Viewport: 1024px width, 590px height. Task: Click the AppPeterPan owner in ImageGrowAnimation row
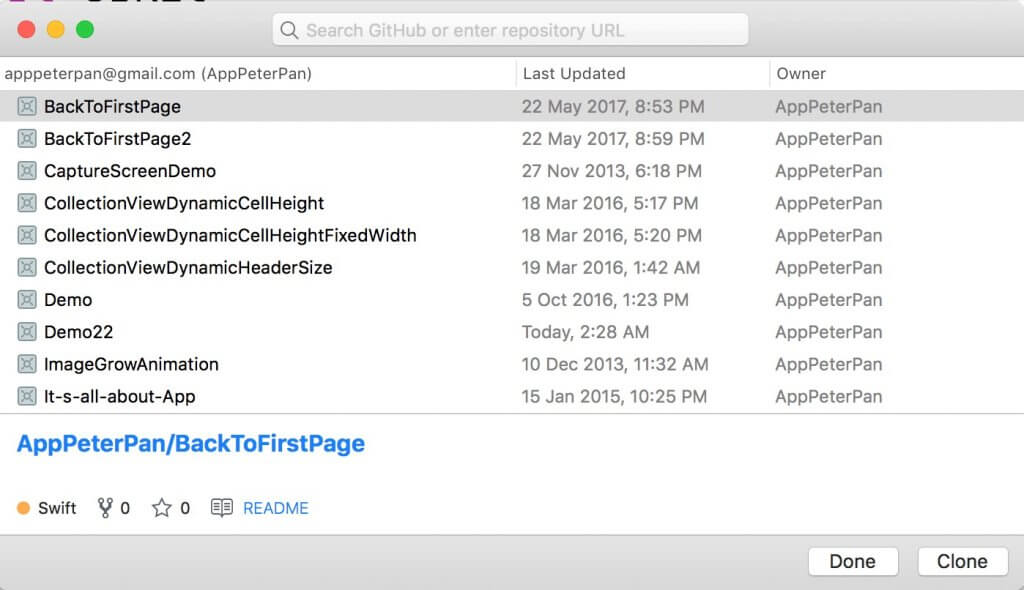[829, 364]
